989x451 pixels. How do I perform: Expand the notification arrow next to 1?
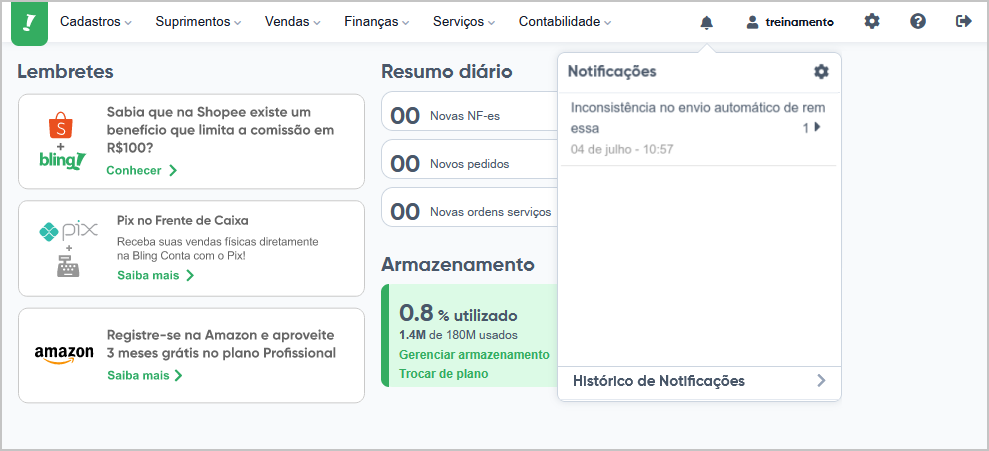(817, 127)
